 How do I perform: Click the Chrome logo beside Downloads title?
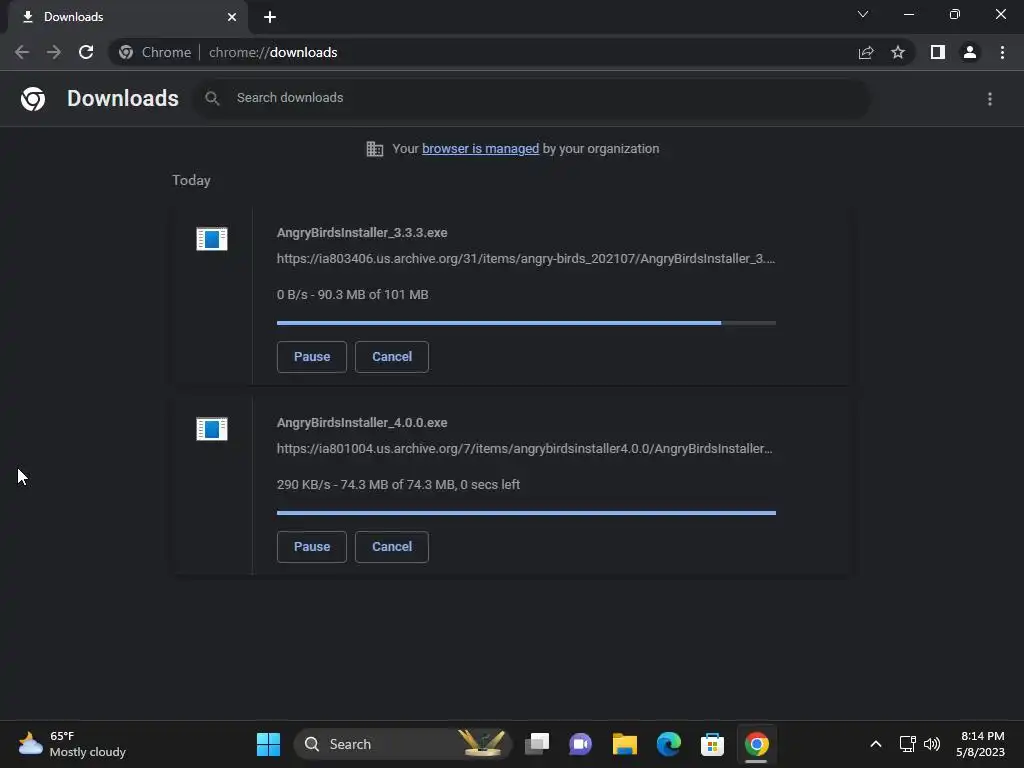tap(33, 99)
